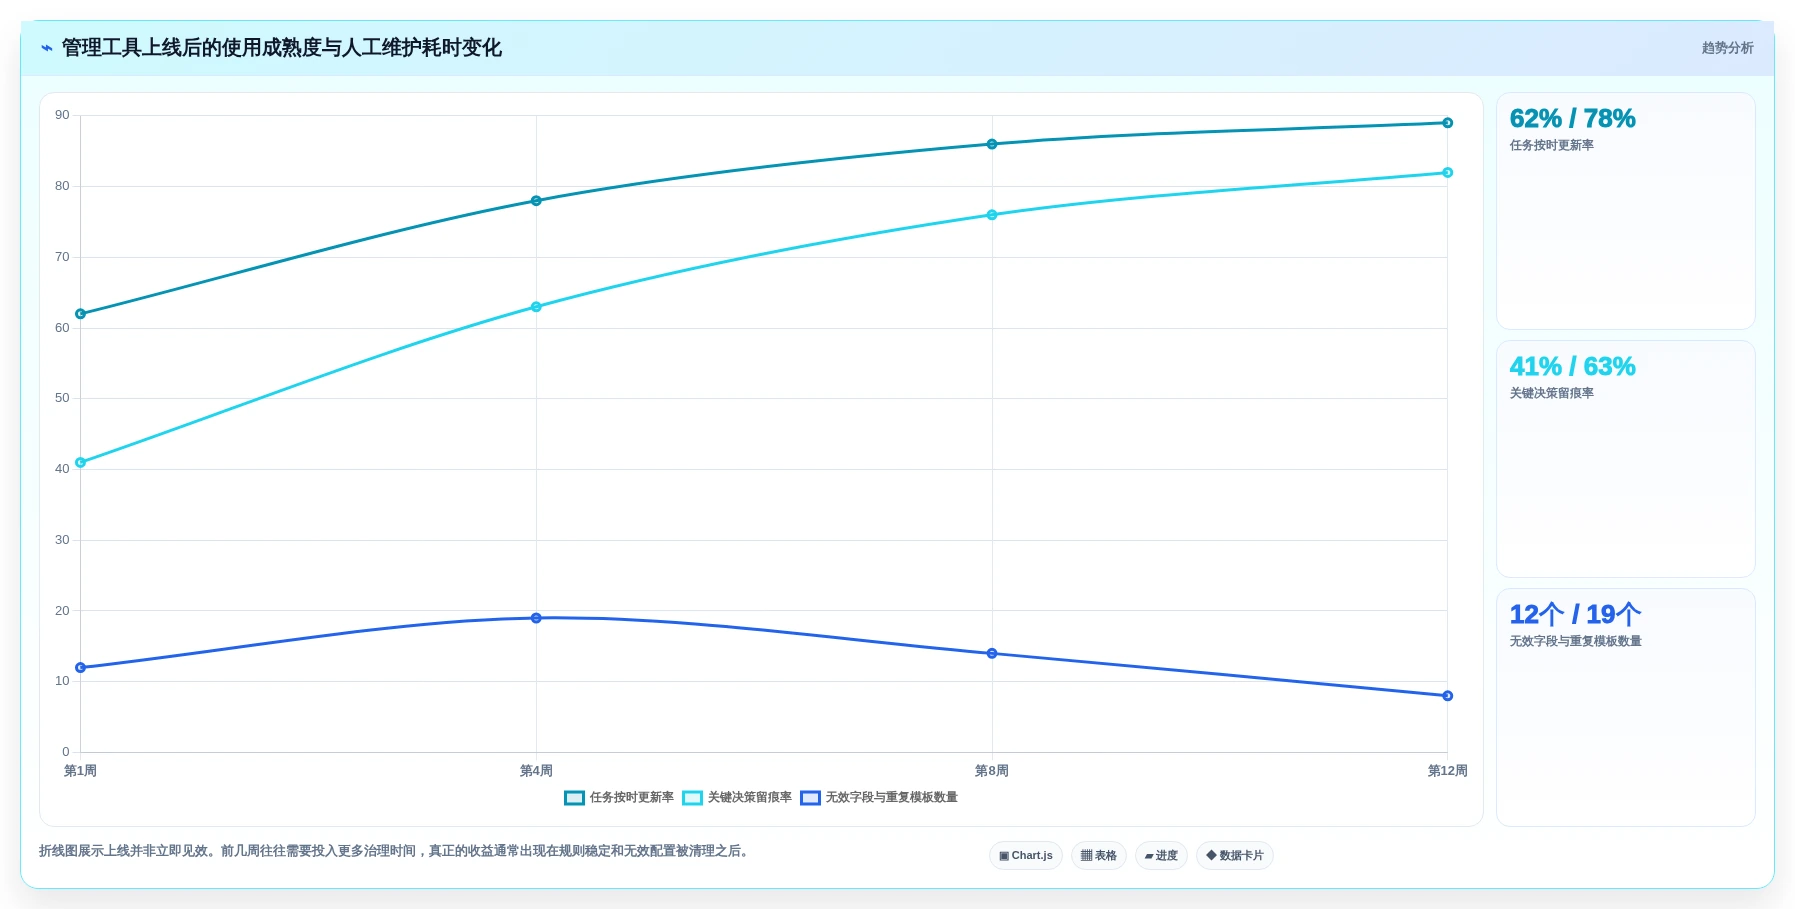Click 关键决策留痕率 data point at 第12周

(x=1447, y=173)
